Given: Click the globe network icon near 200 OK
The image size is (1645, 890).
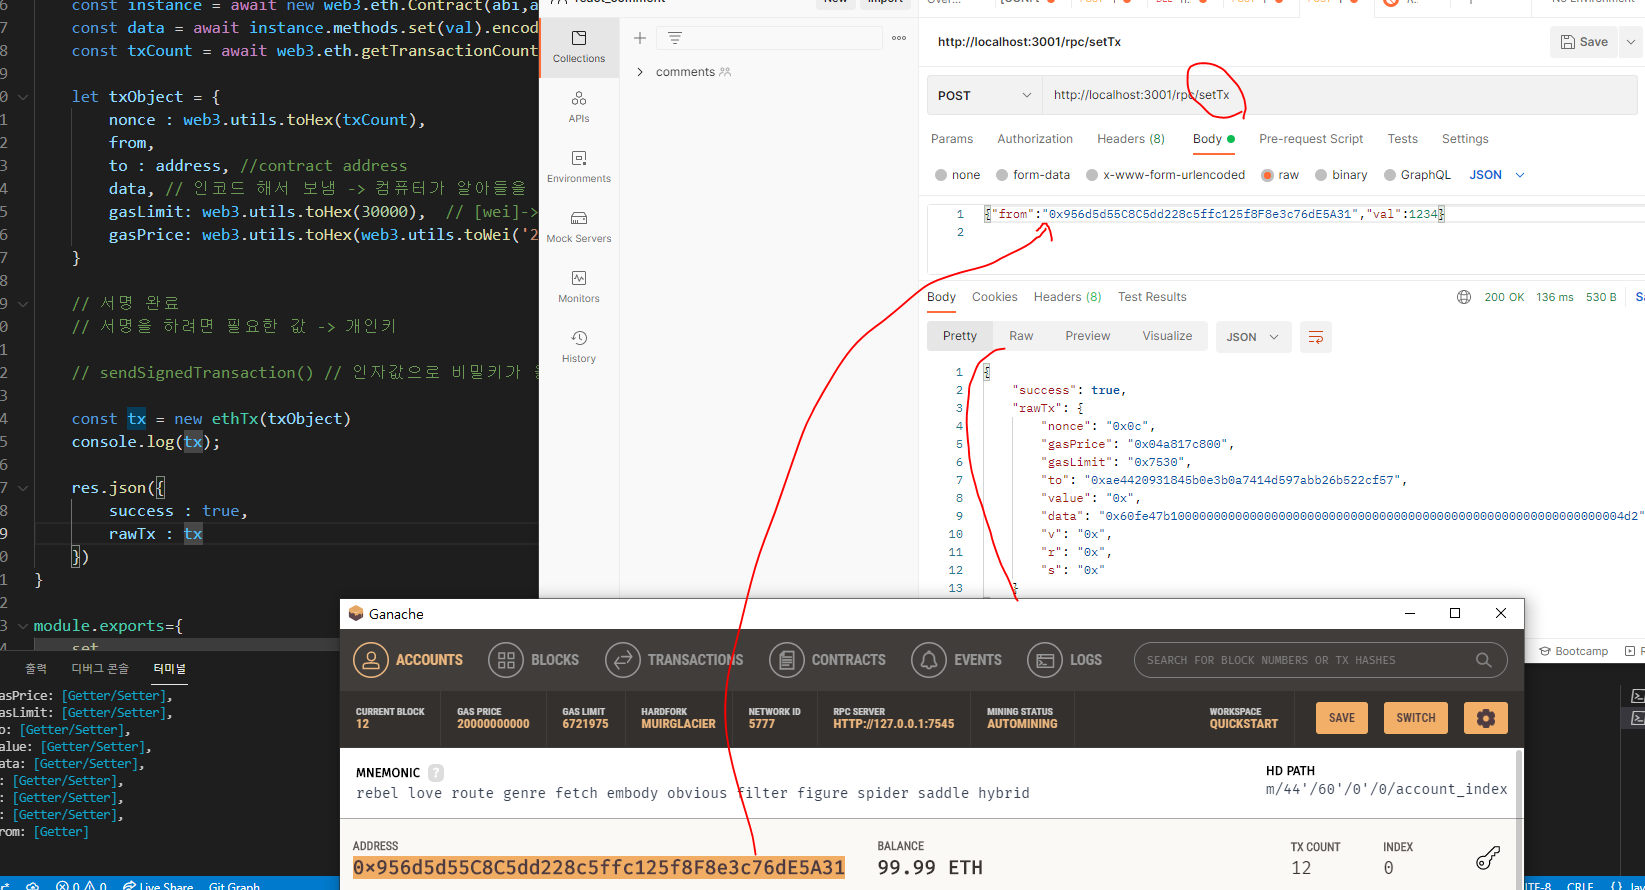Looking at the screenshot, I should [1464, 297].
